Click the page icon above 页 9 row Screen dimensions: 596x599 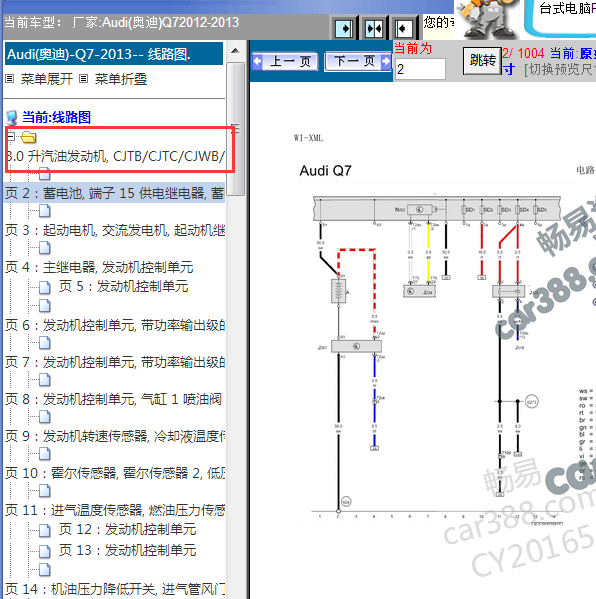click(45, 417)
